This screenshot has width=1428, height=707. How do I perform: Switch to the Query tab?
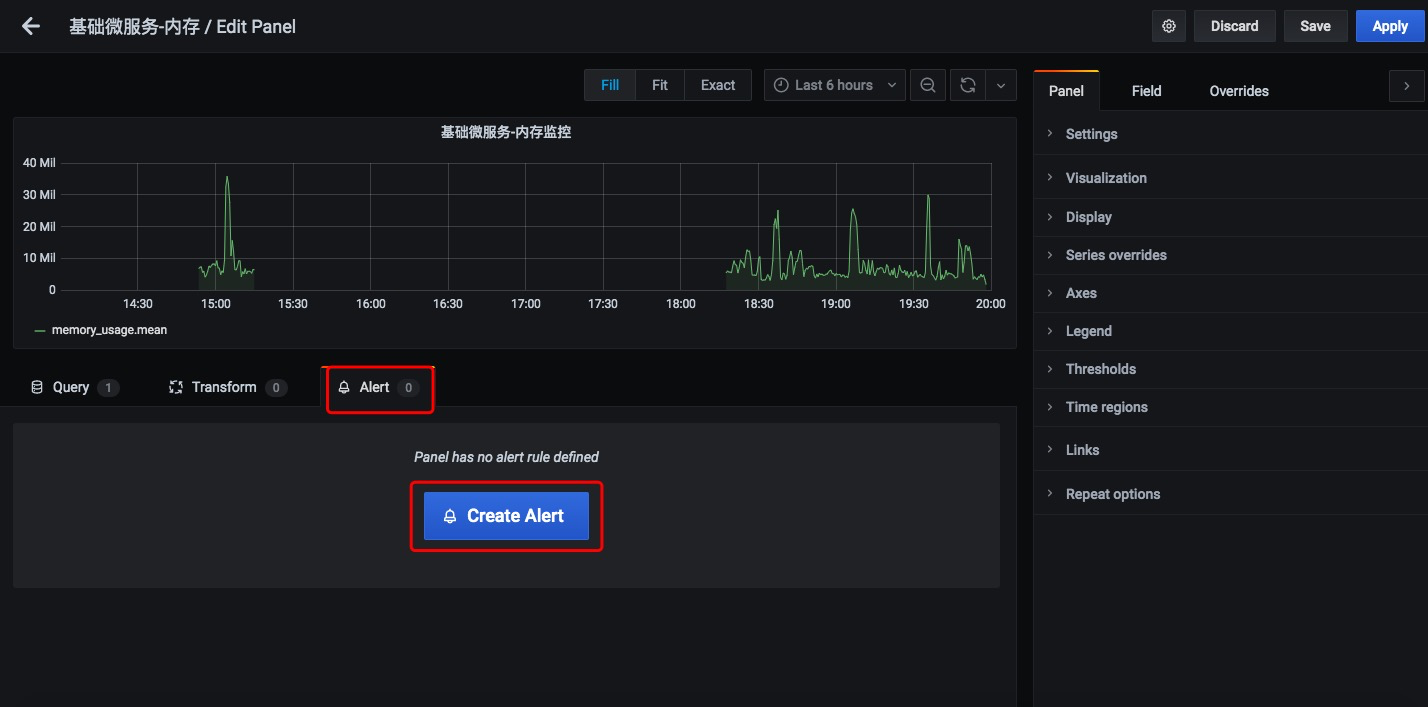pos(75,387)
